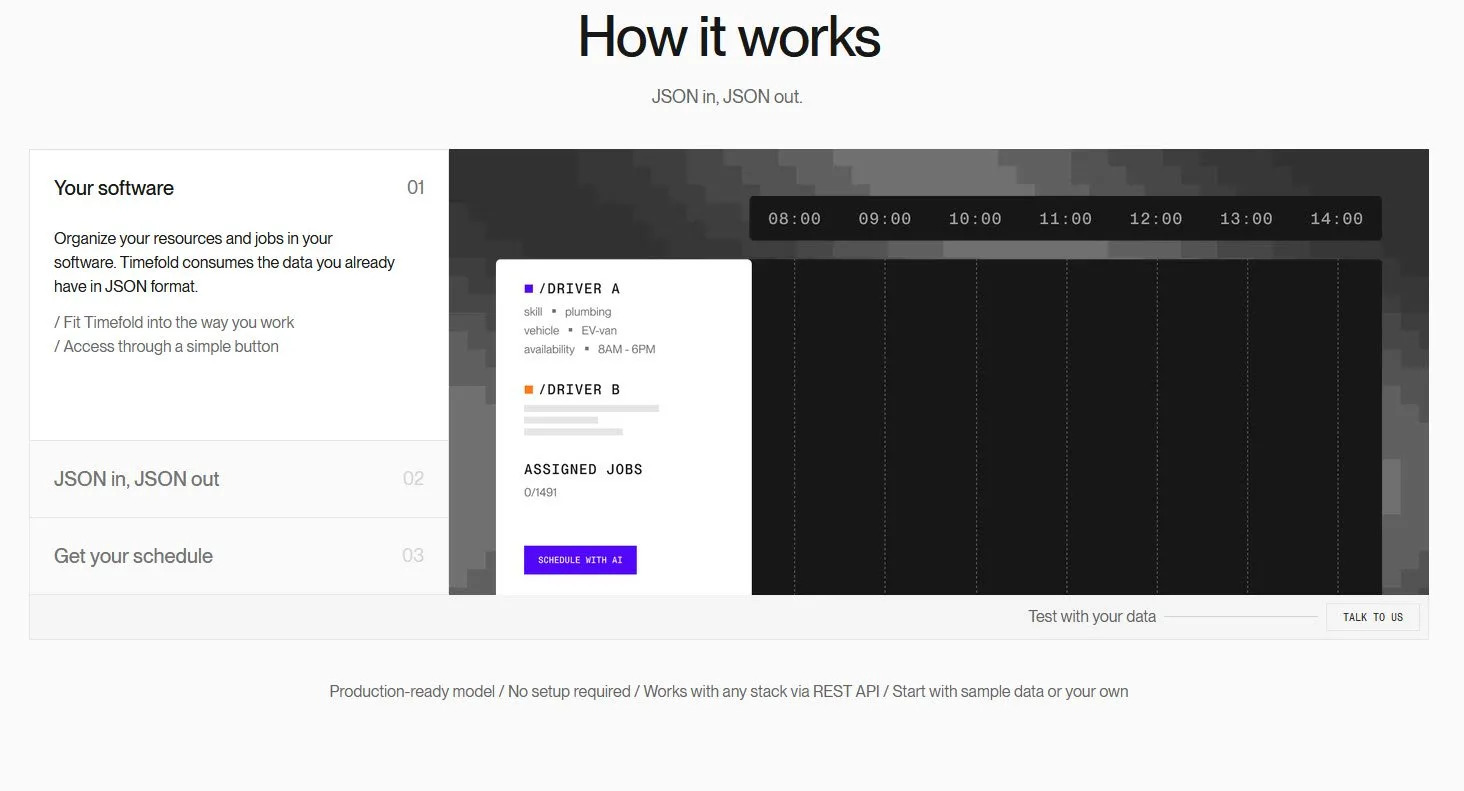Click the 12:00 time label
Screen dimensions: 1464x791
[x=1156, y=219]
